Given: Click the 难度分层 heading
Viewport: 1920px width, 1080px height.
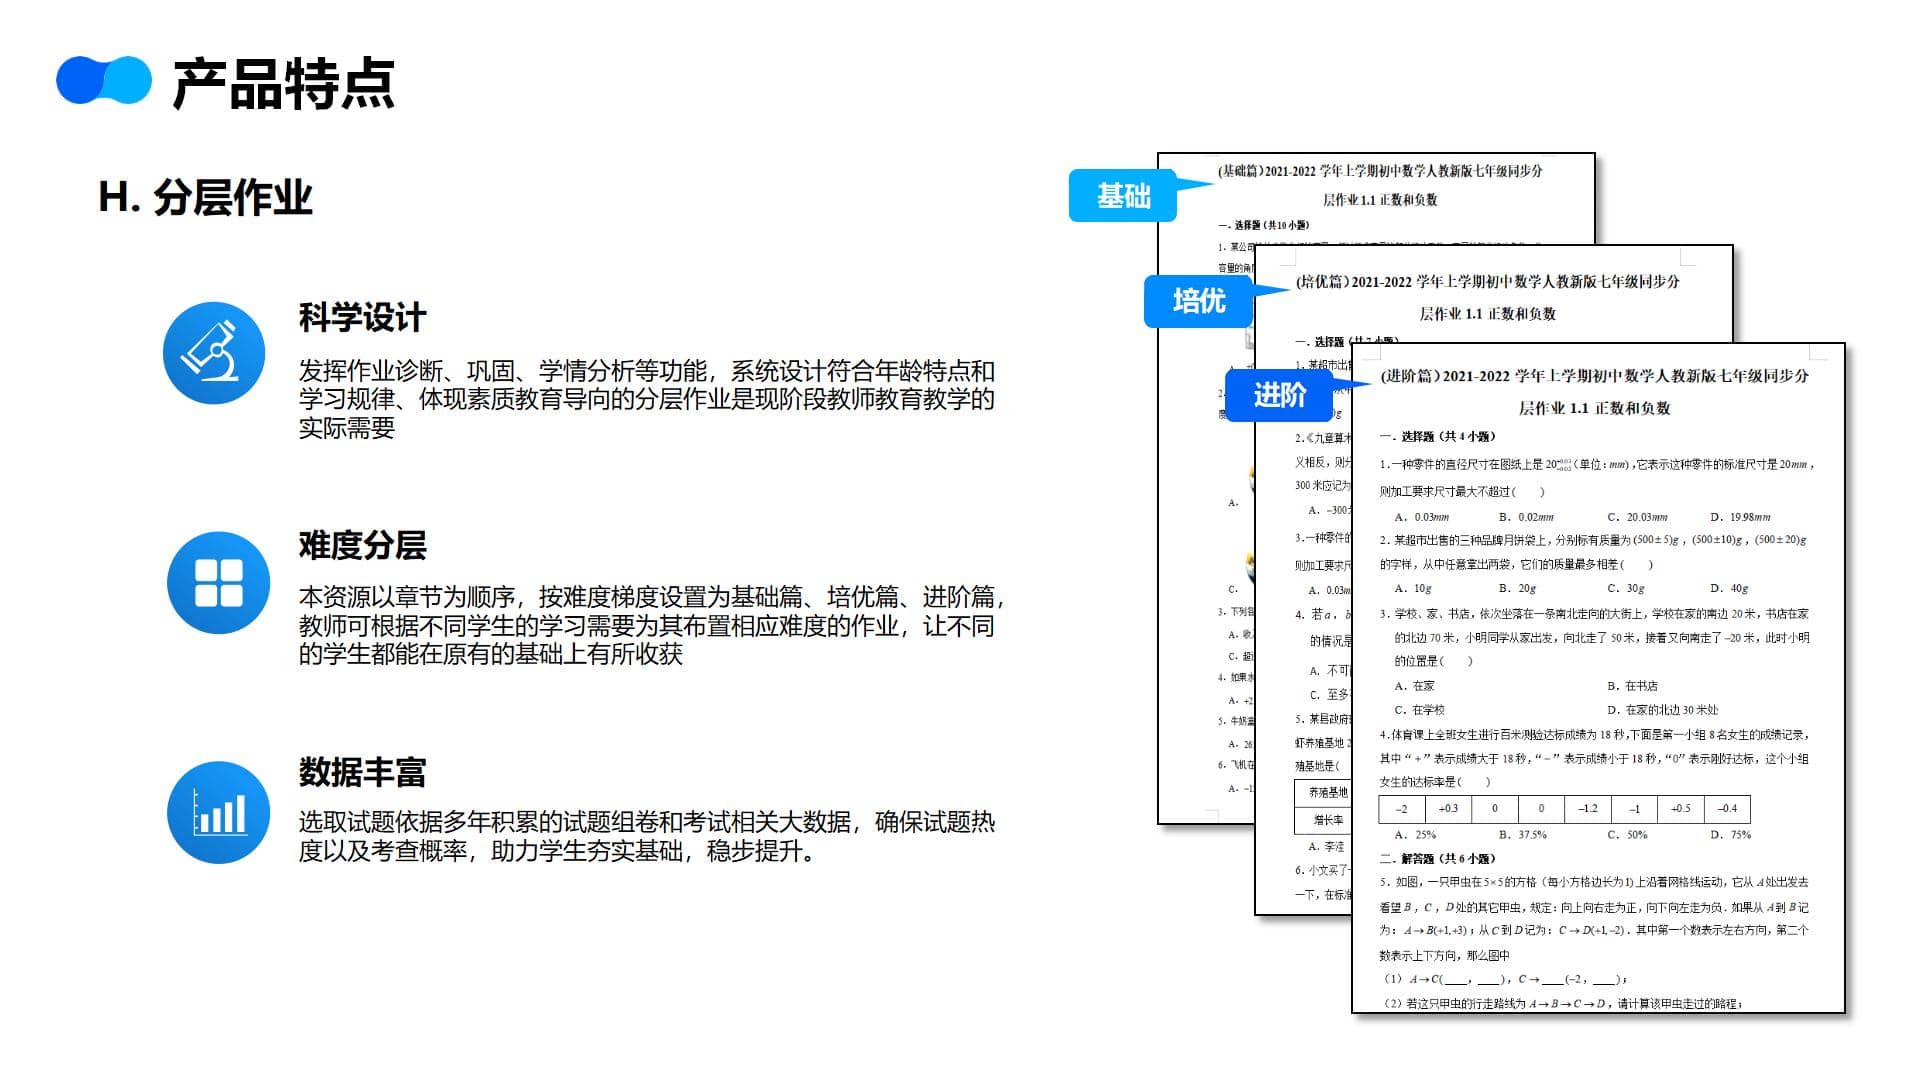Looking at the screenshot, I should pos(362,546).
